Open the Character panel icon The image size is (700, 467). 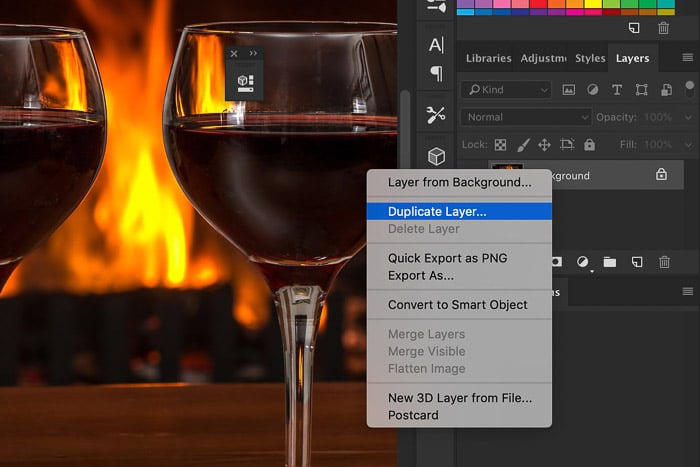(x=436, y=45)
